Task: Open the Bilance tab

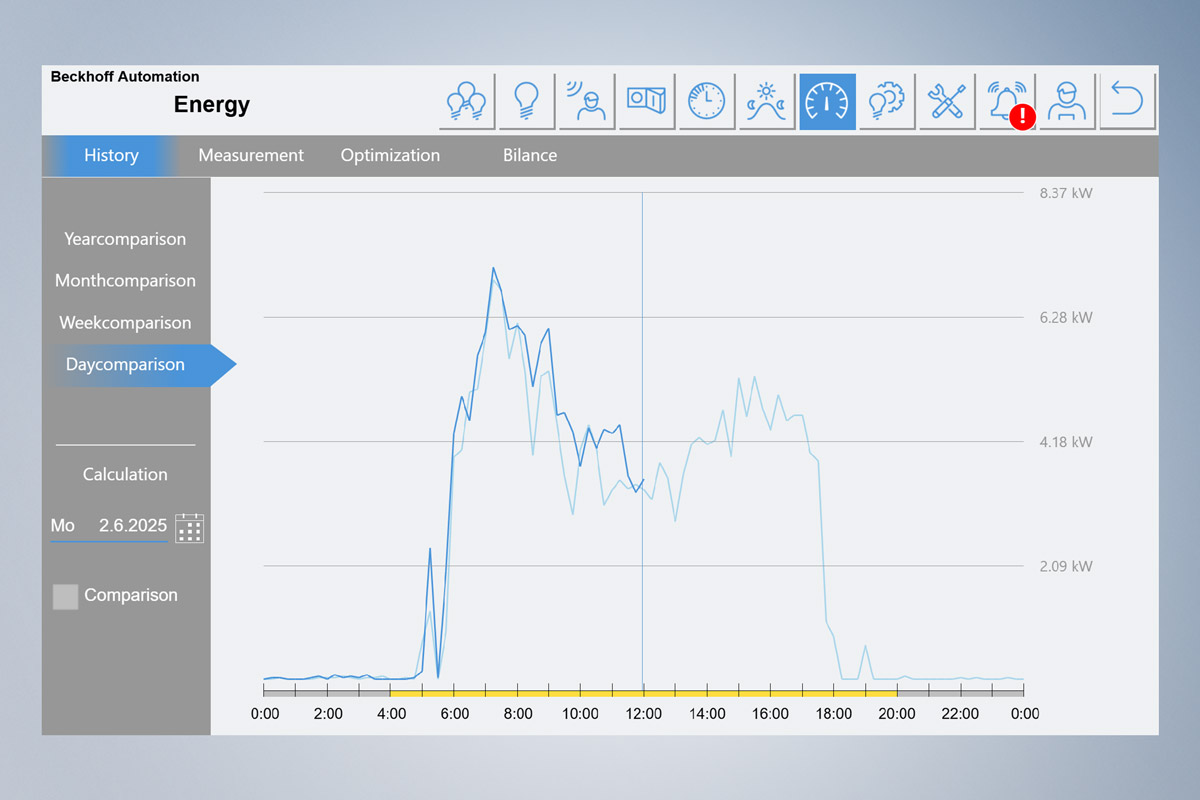Action: point(530,155)
